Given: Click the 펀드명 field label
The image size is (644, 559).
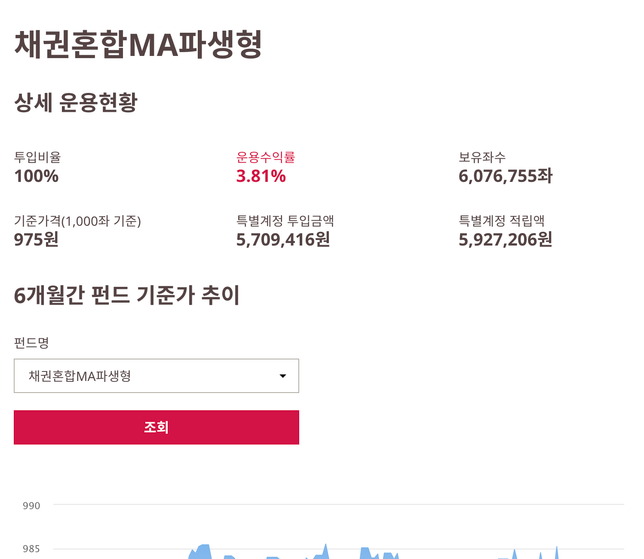Looking at the screenshot, I should (31, 343).
